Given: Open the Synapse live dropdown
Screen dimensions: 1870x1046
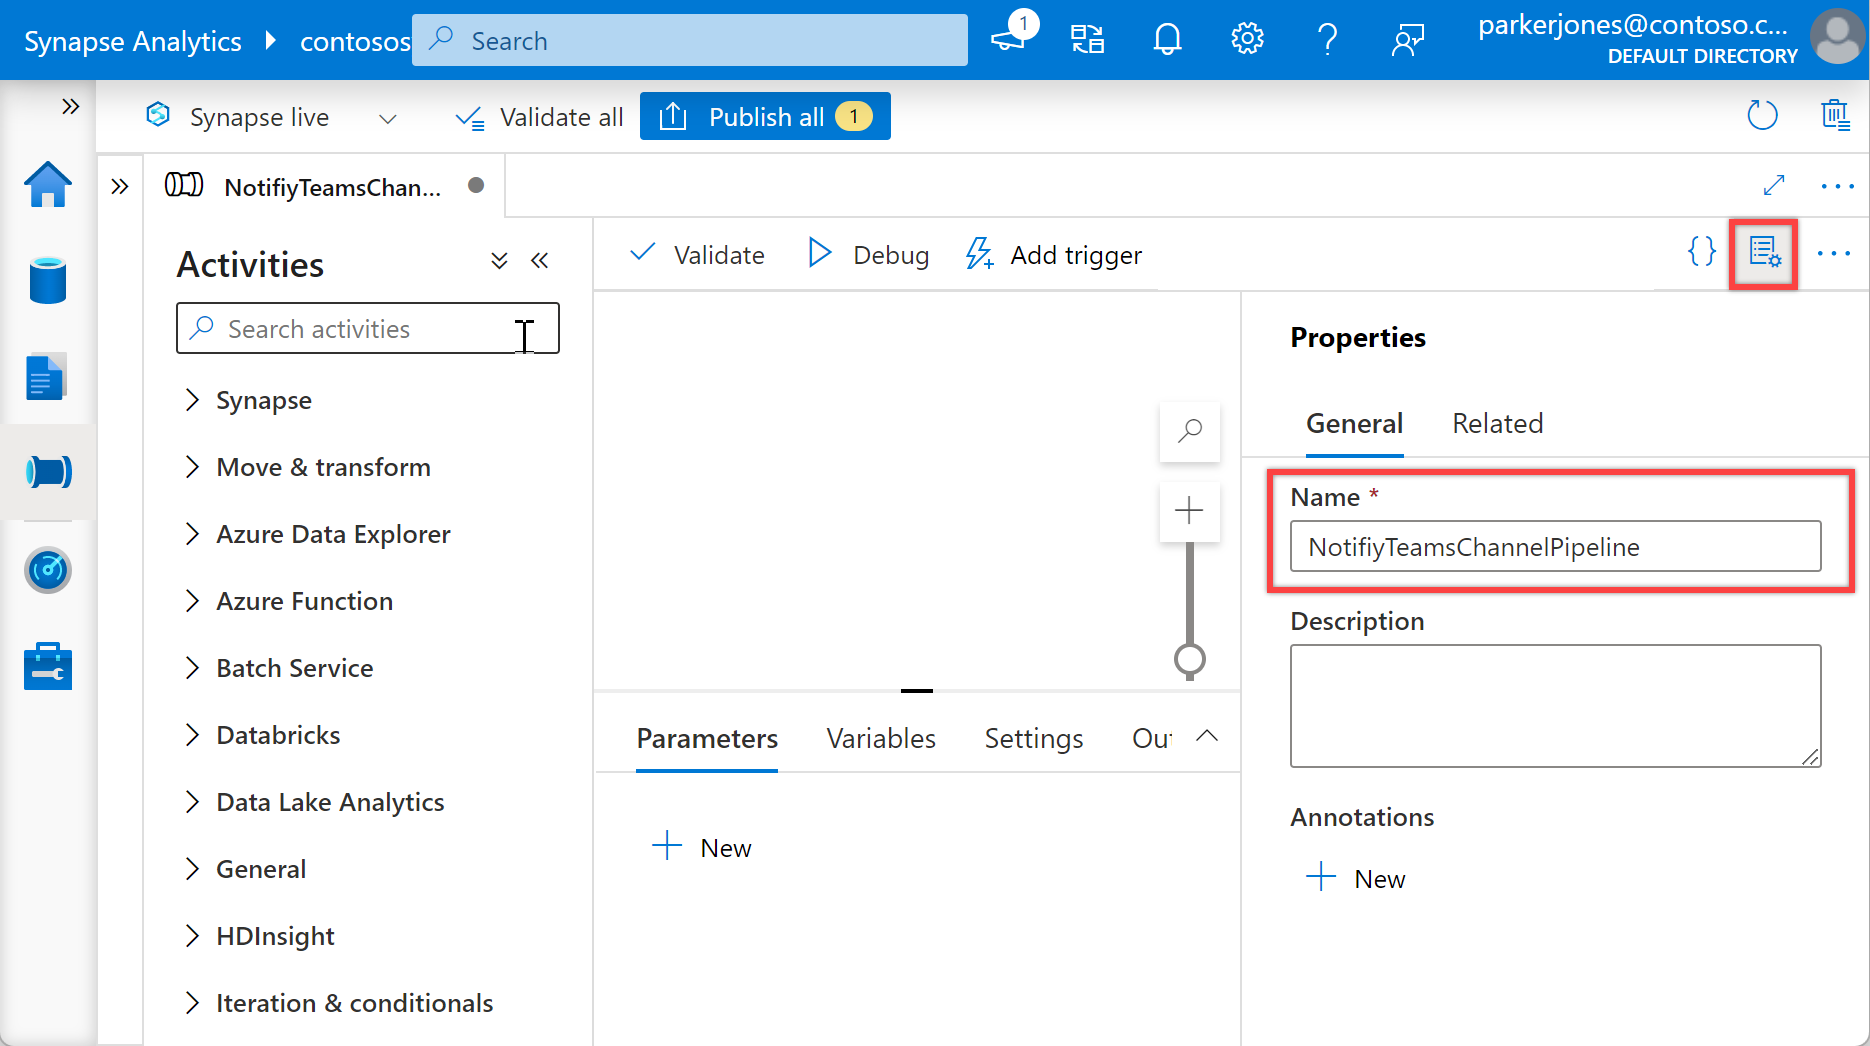Looking at the screenshot, I should click(x=388, y=118).
